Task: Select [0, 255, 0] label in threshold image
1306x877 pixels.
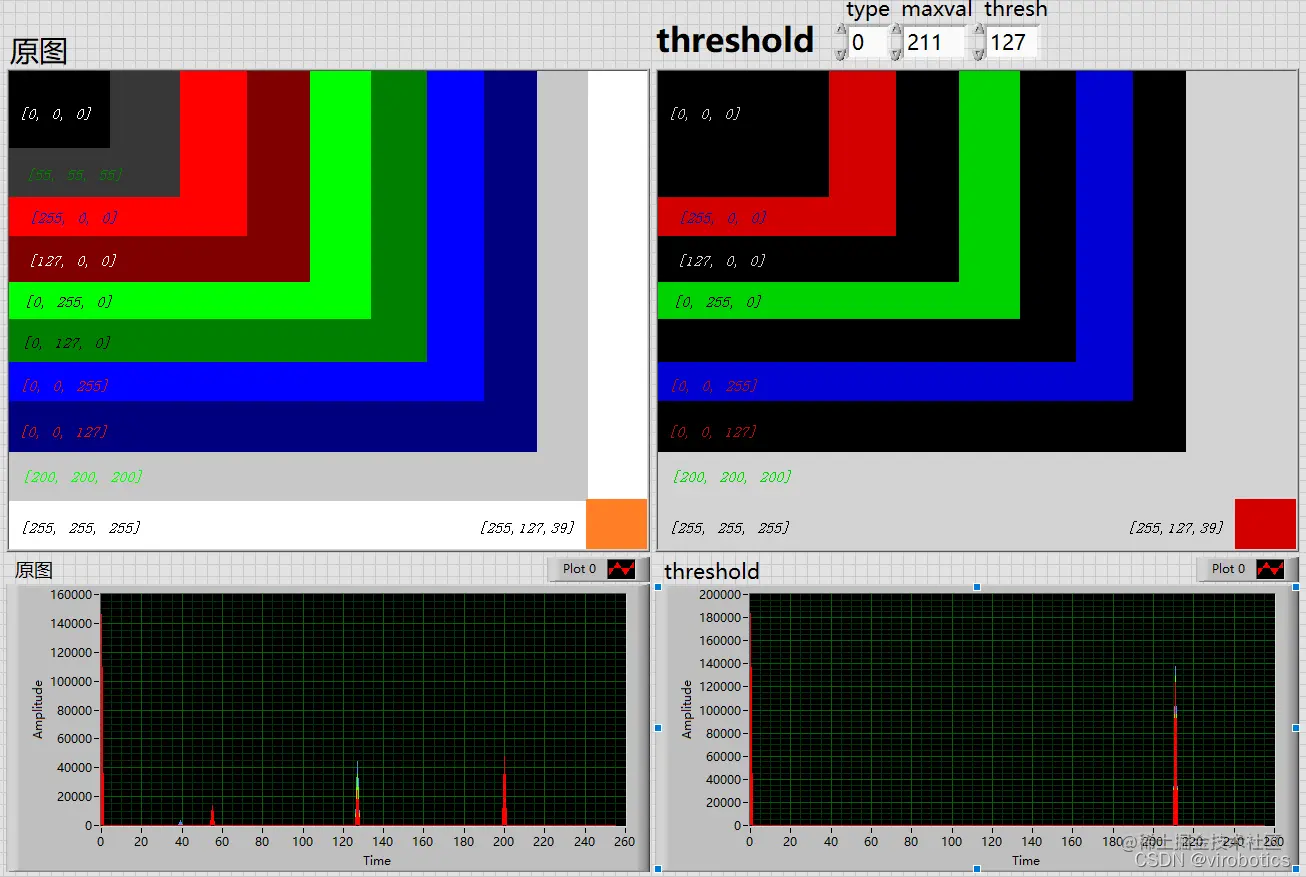Action: tap(718, 302)
